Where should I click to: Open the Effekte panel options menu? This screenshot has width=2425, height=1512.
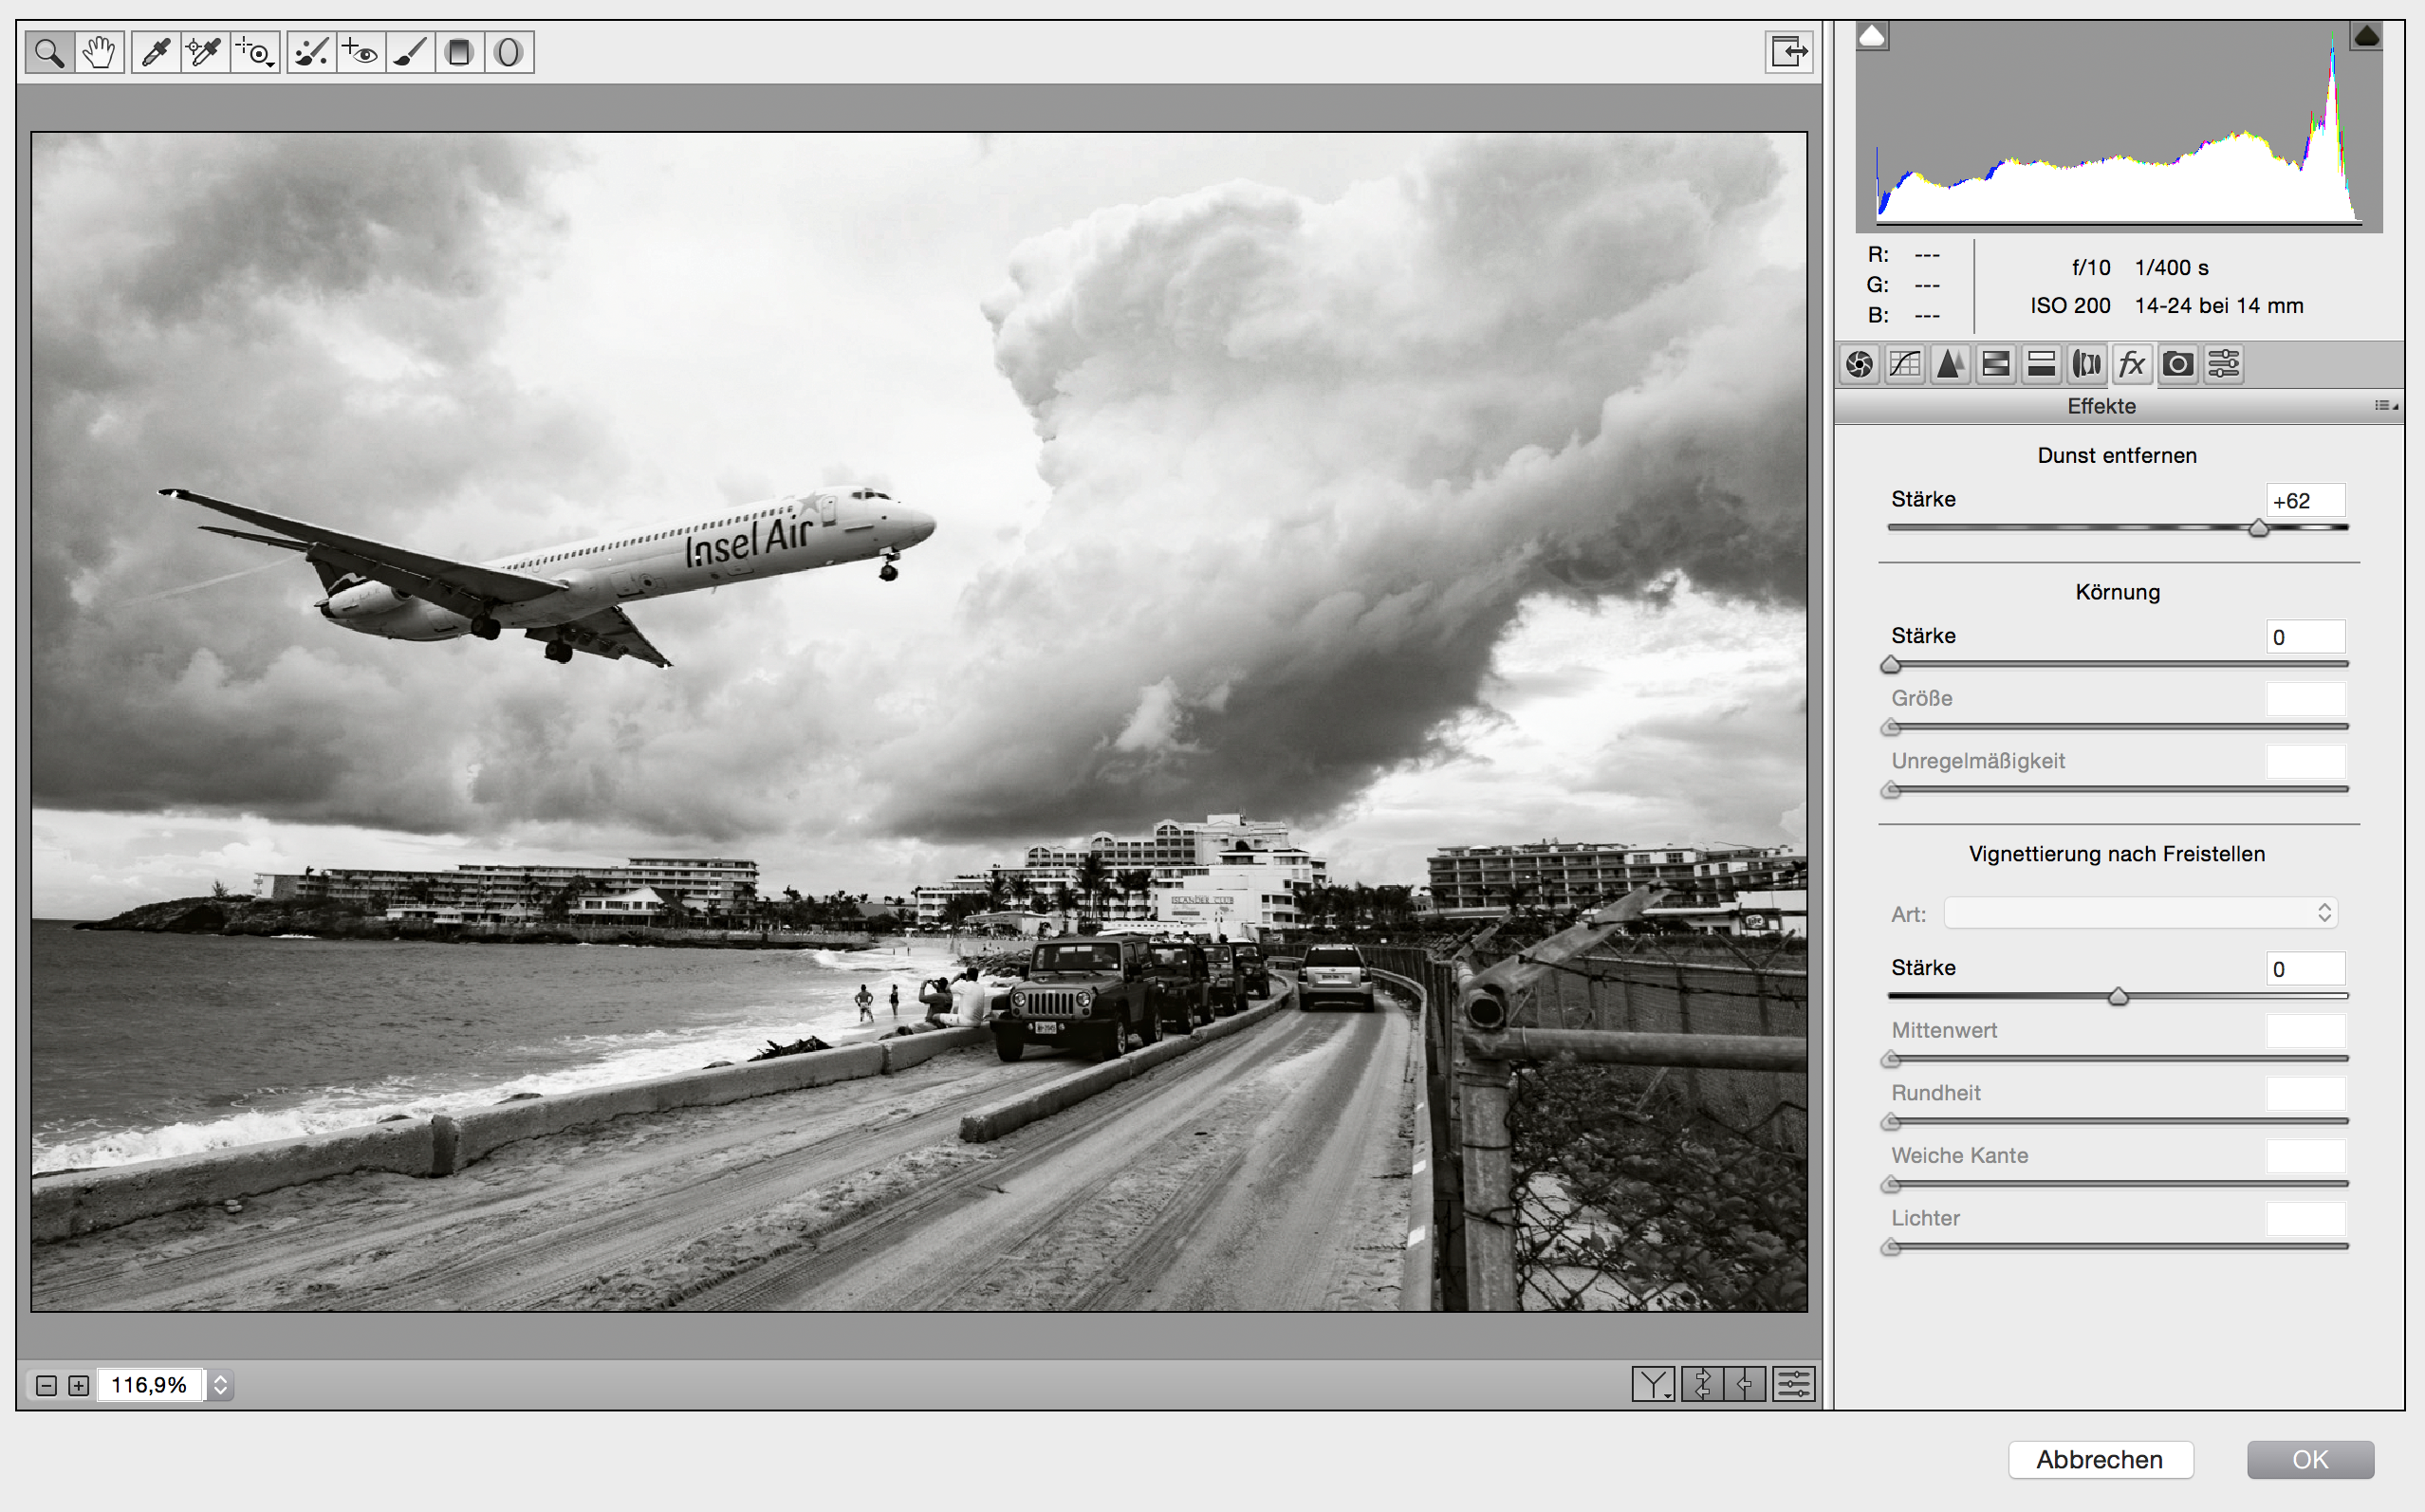[2386, 406]
